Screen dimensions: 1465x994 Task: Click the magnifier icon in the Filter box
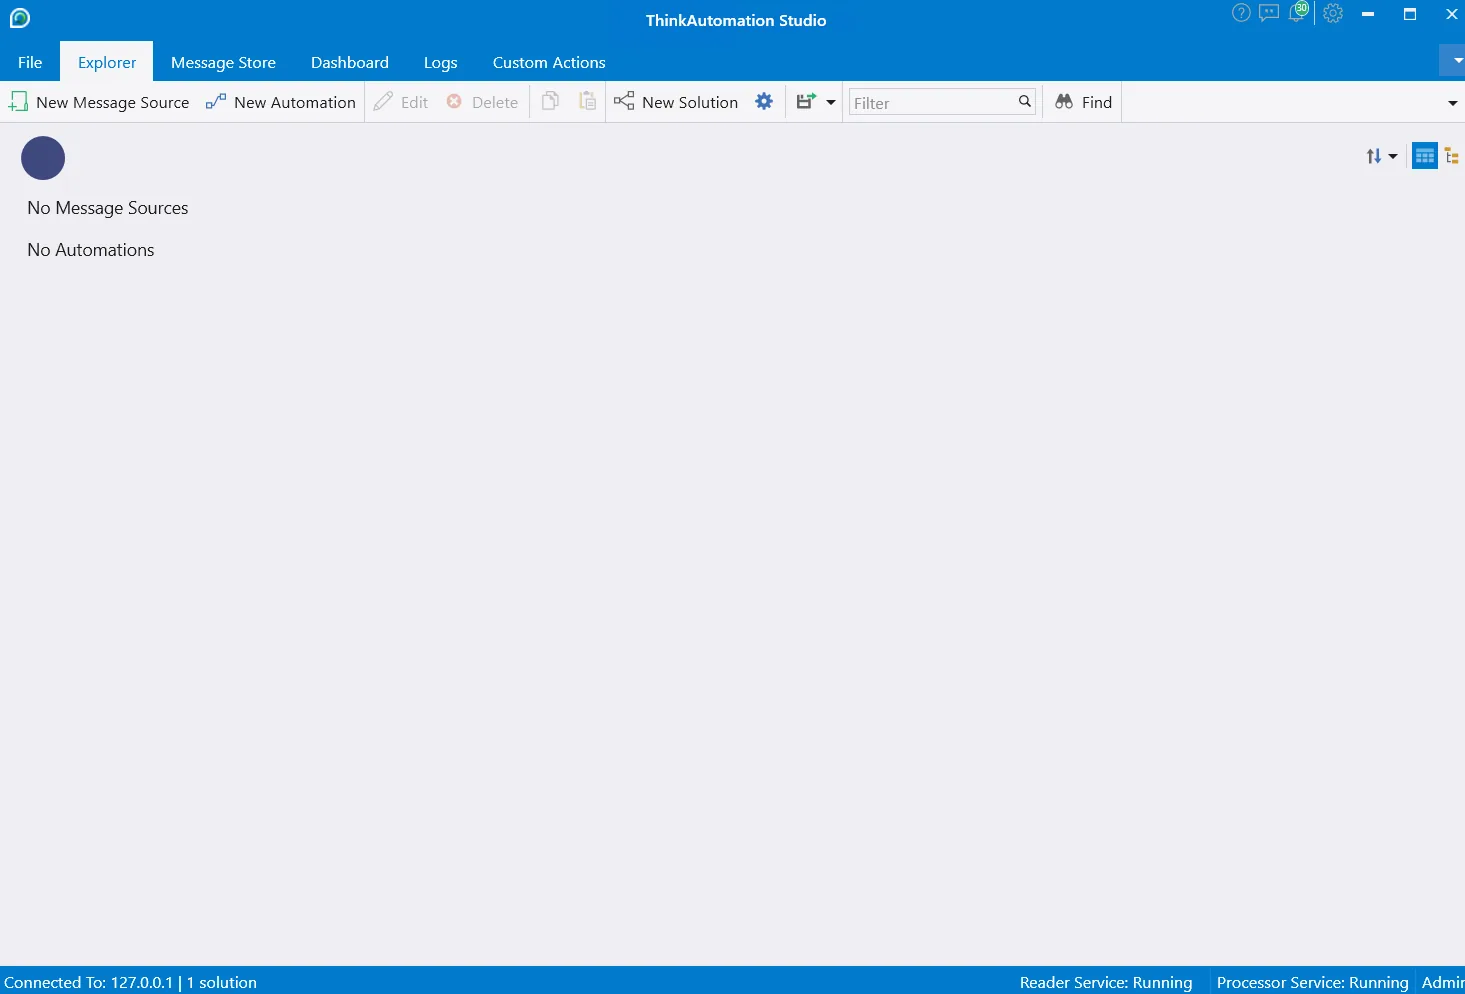pos(1025,101)
